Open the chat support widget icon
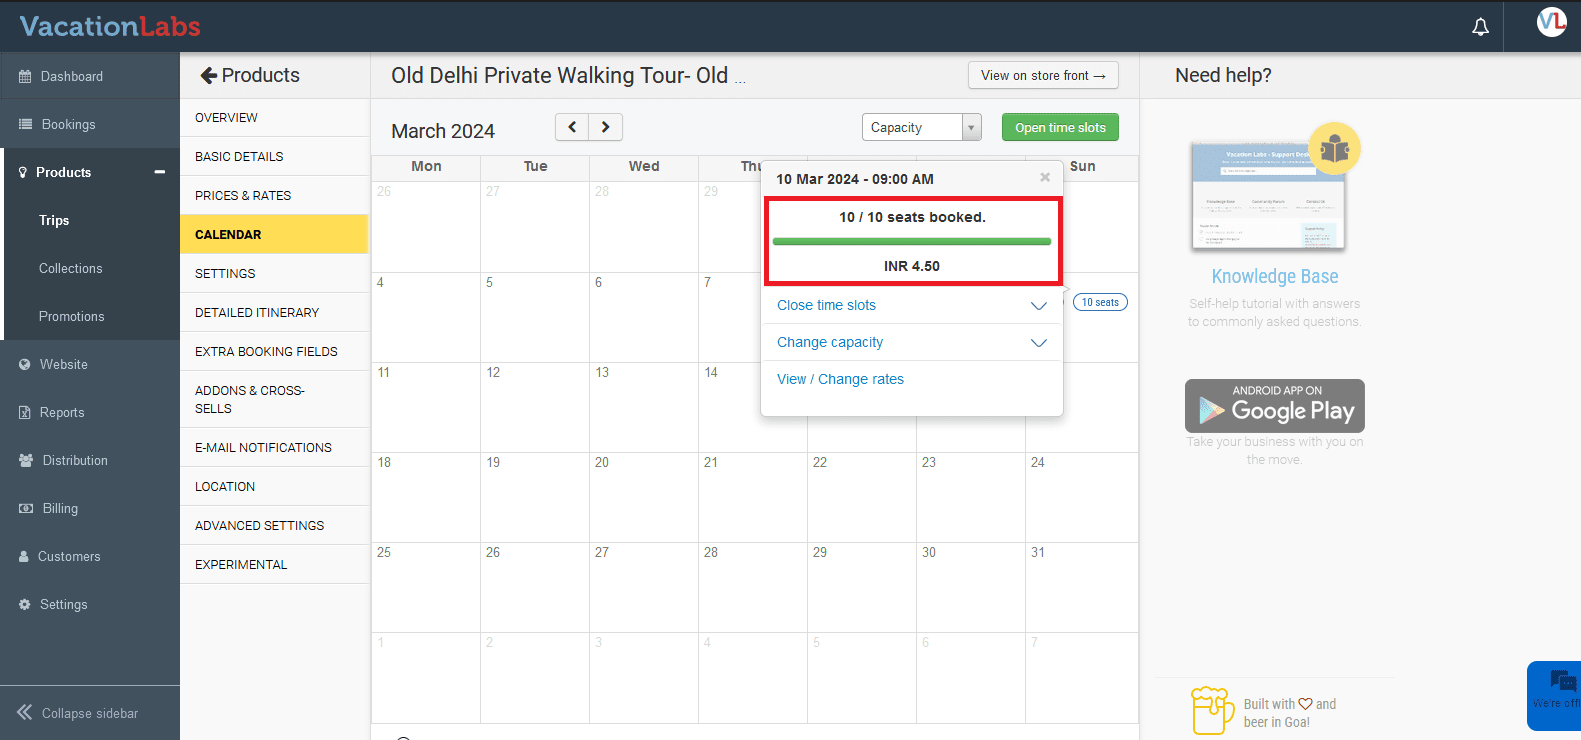 1562,683
